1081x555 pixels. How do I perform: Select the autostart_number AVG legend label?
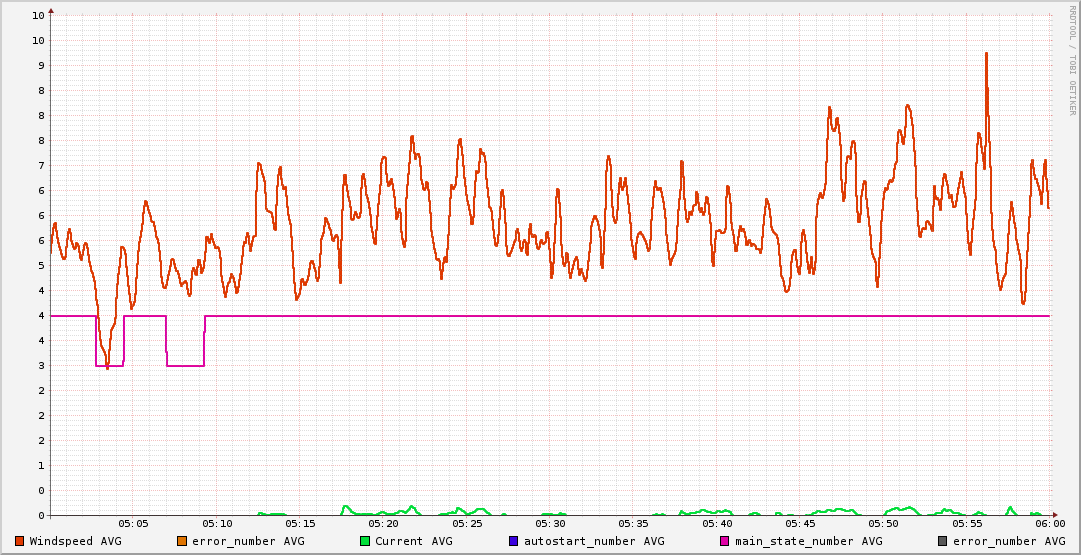click(594, 541)
